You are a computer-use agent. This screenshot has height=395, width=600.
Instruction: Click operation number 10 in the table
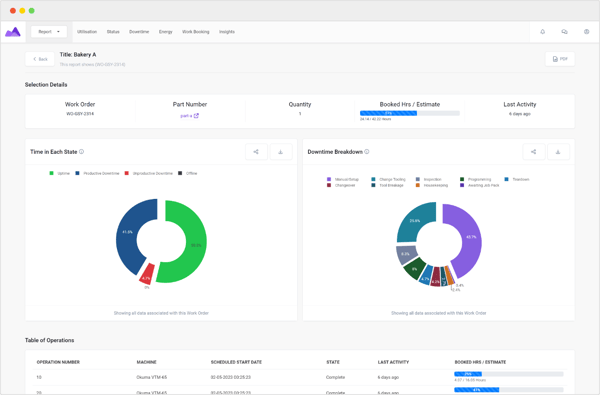pyautogui.click(x=39, y=377)
